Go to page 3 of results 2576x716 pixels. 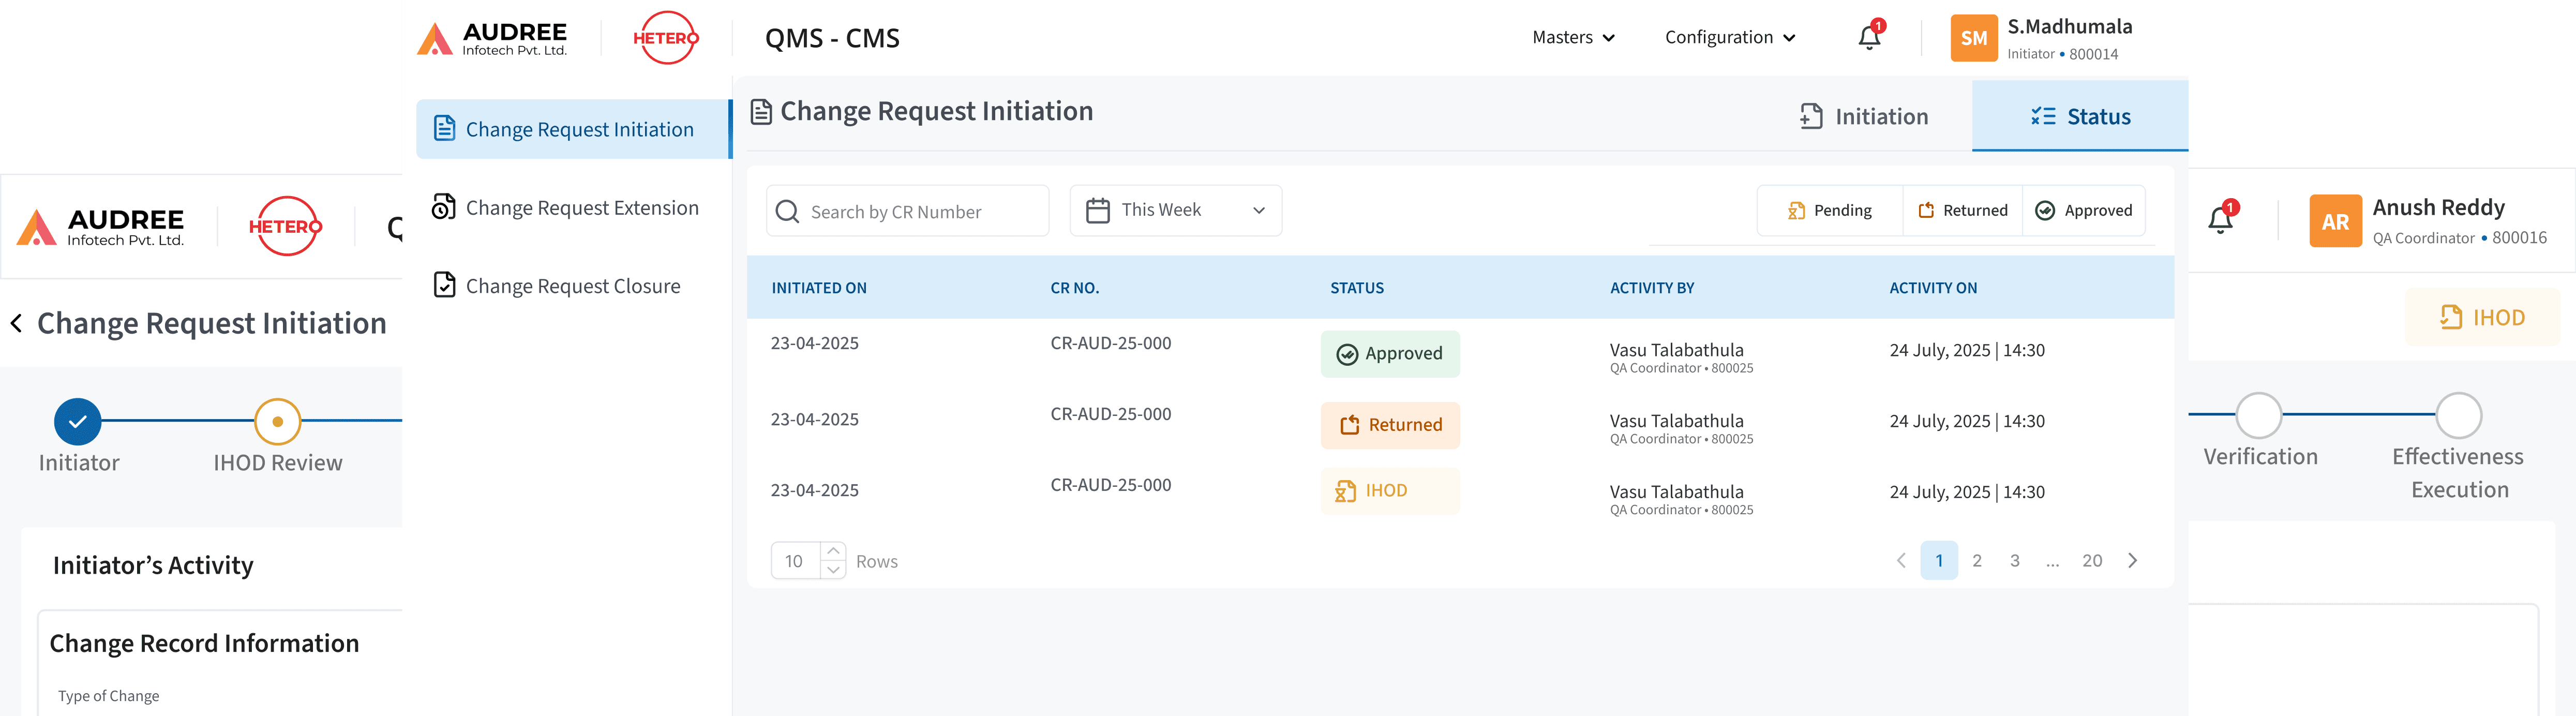point(2014,560)
